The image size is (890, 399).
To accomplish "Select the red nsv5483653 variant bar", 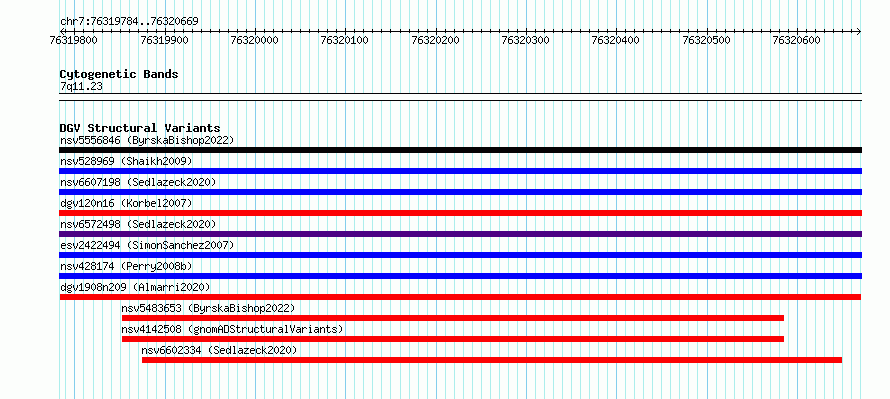I will (453, 318).
